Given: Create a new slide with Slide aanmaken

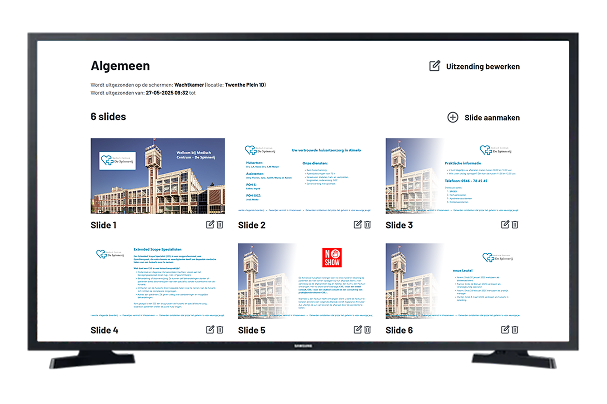Looking at the screenshot, I should click(x=483, y=117).
